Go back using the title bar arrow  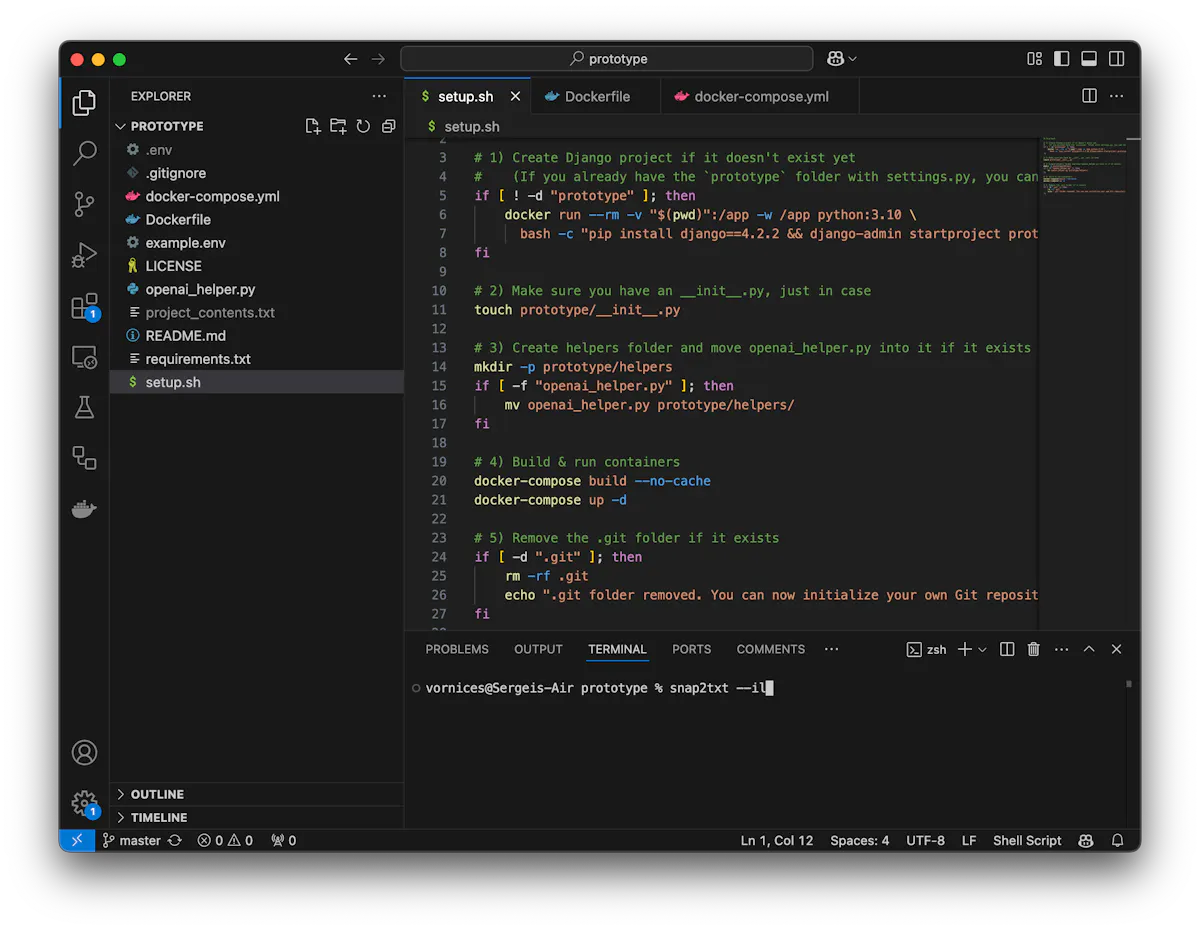pyautogui.click(x=350, y=59)
